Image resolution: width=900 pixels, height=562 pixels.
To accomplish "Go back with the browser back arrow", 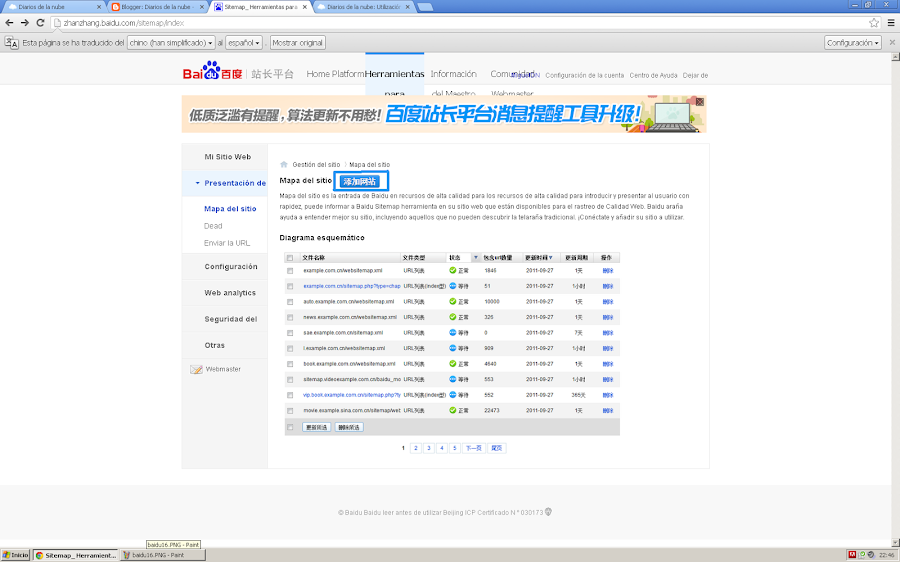I will coord(9,22).
